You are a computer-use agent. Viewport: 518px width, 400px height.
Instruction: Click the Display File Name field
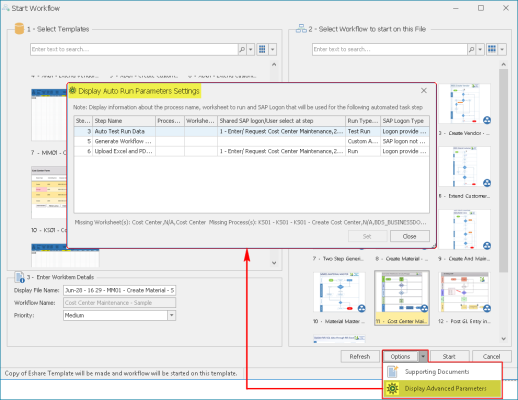click(x=119, y=290)
